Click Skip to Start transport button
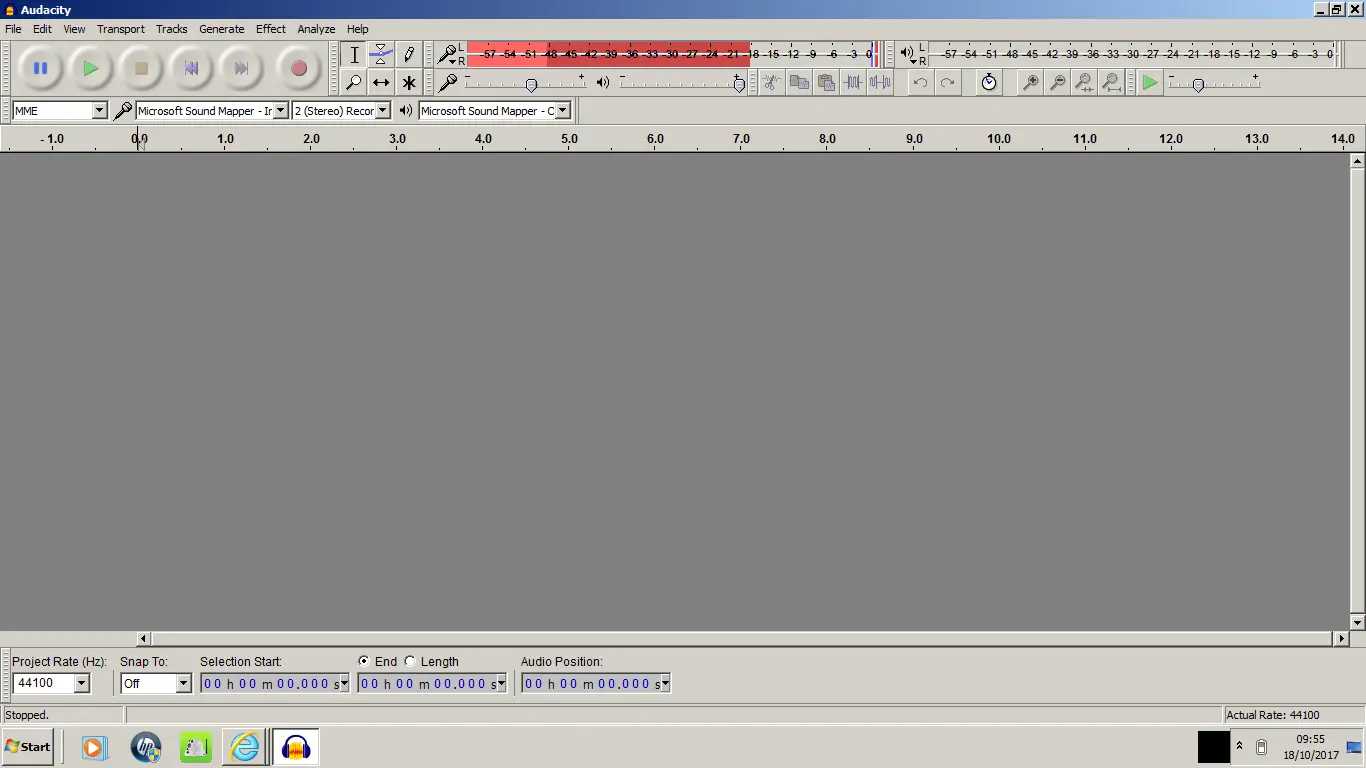Image resolution: width=1366 pixels, height=768 pixels. [x=191, y=69]
